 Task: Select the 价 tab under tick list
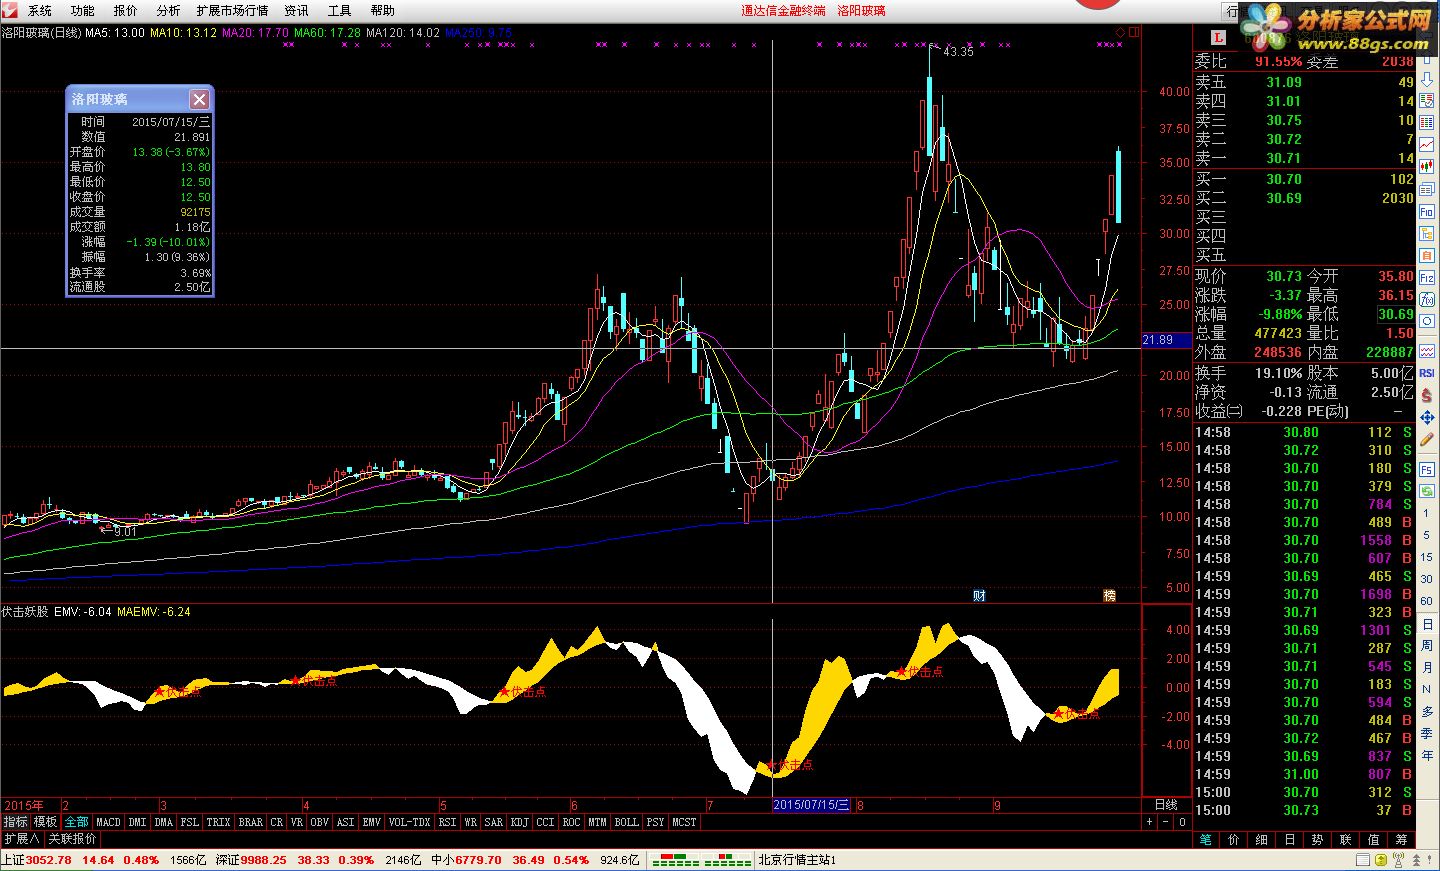click(x=1233, y=840)
